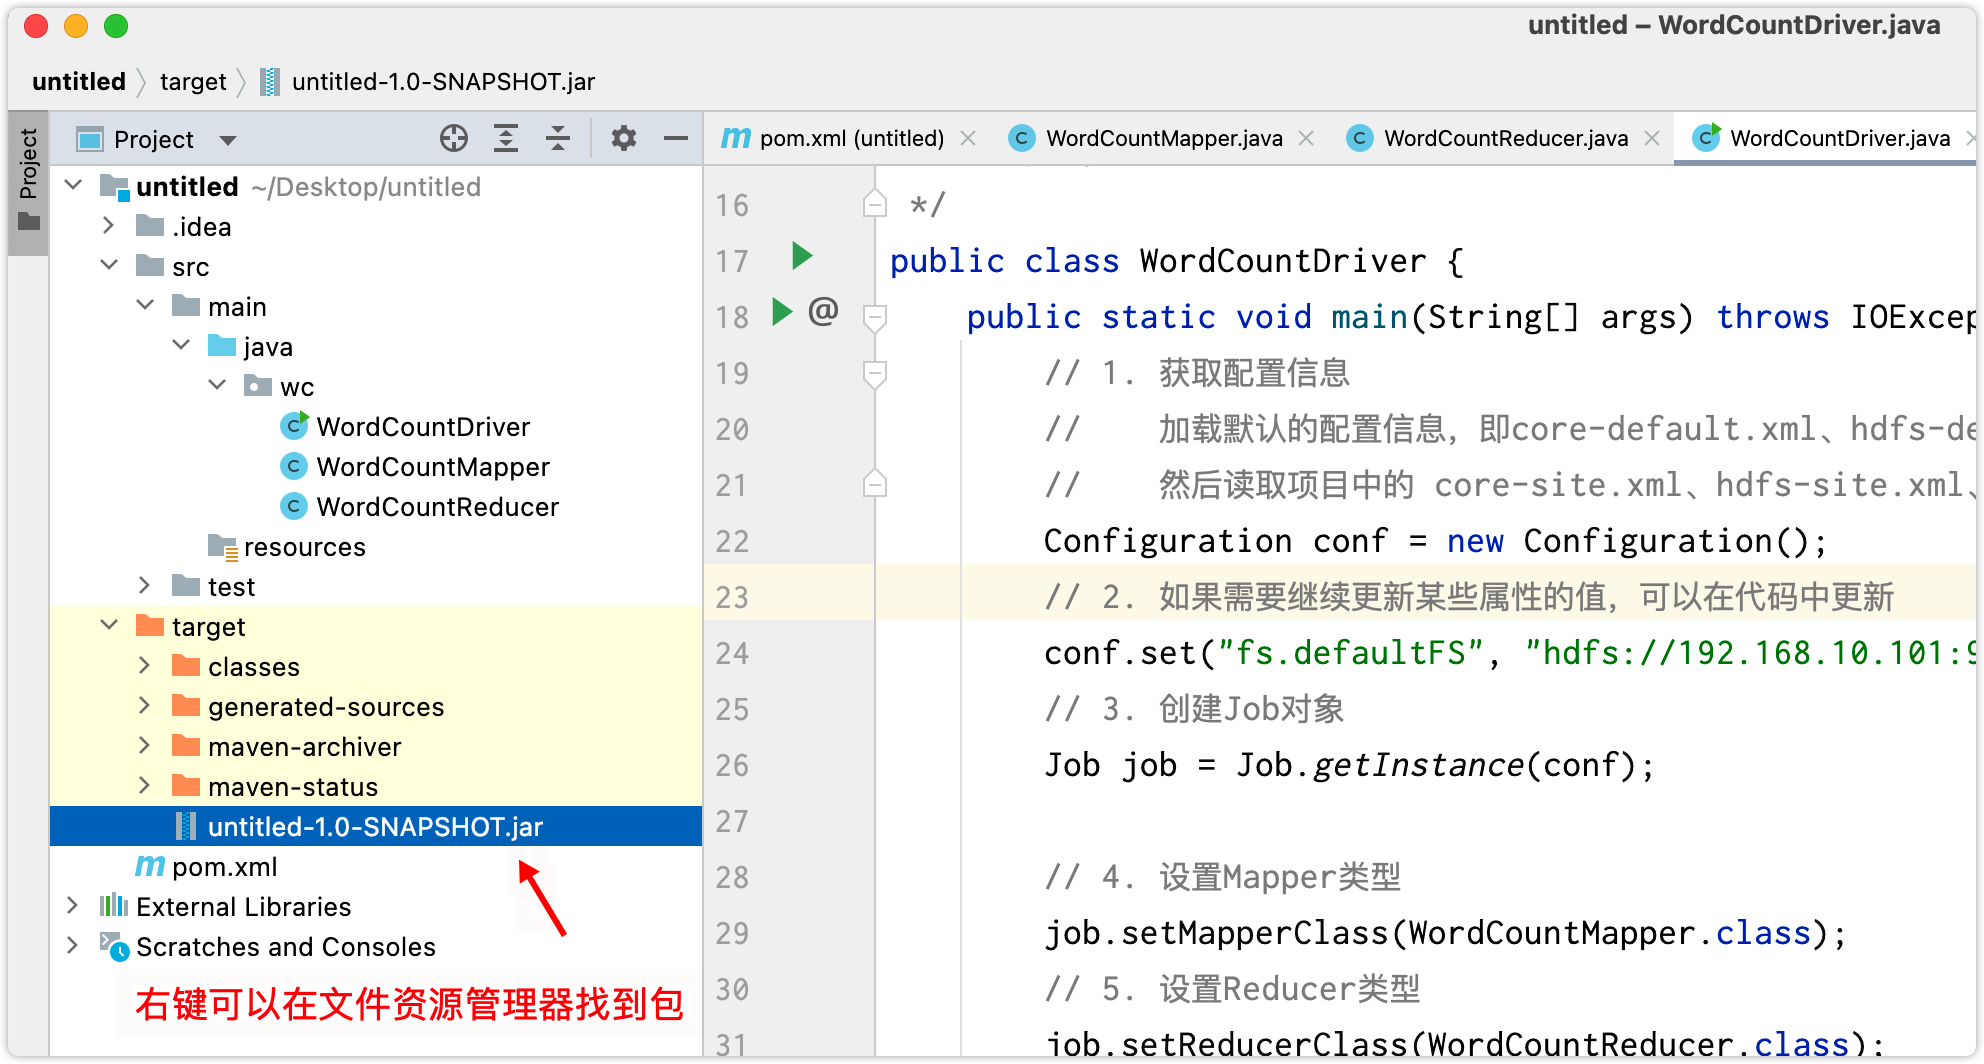
Task: Expand the .idea folder
Action: point(109,226)
